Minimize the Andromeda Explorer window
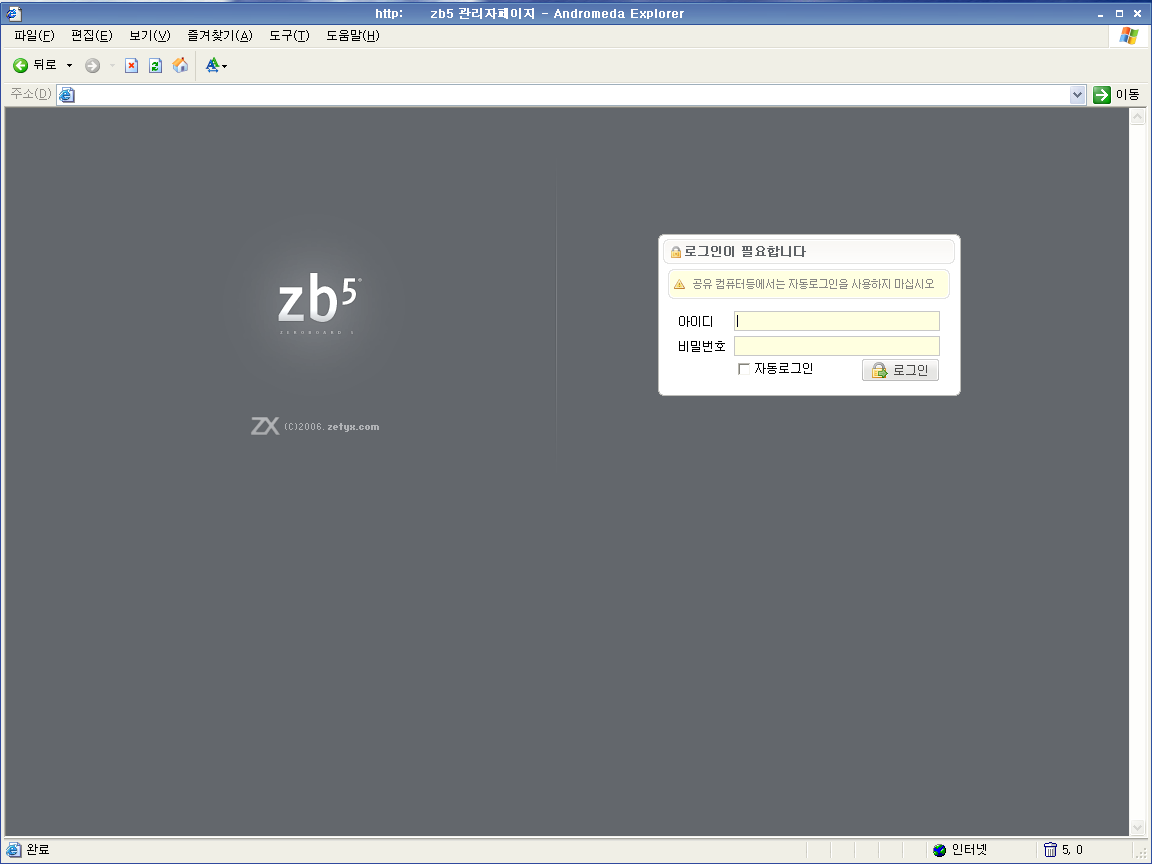The image size is (1152, 864). click(1101, 14)
